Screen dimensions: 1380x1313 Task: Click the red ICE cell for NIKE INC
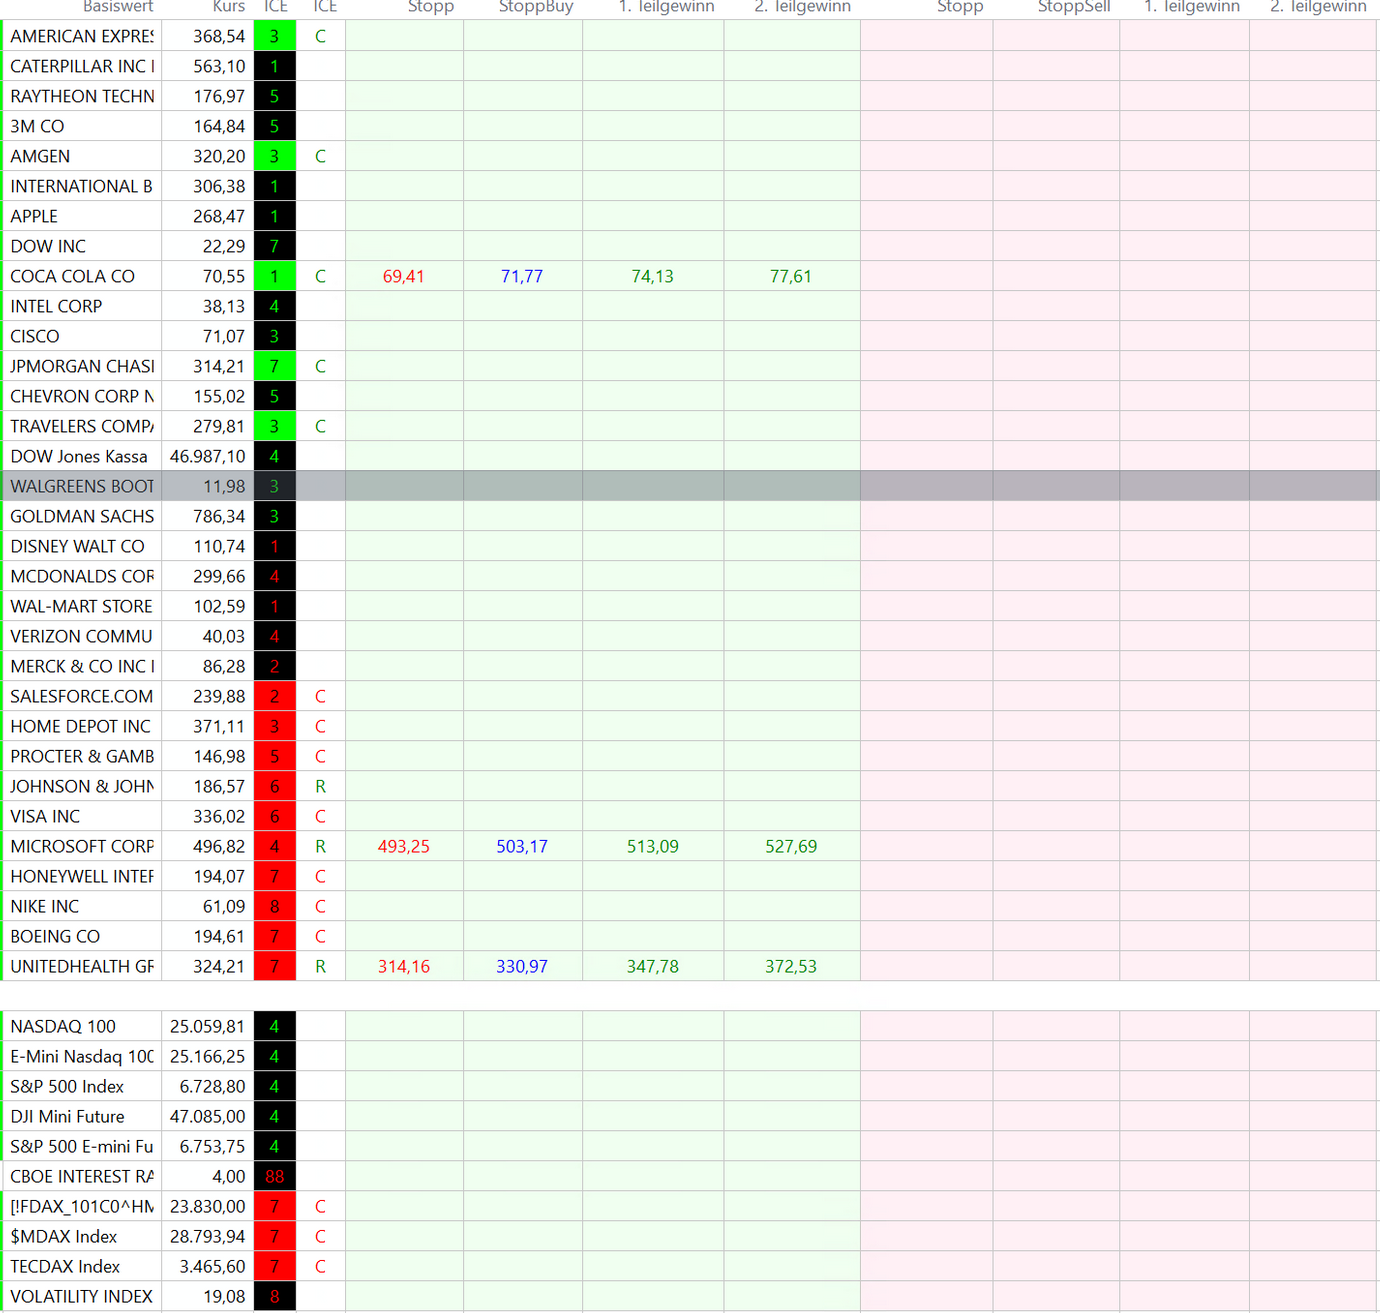point(274,906)
